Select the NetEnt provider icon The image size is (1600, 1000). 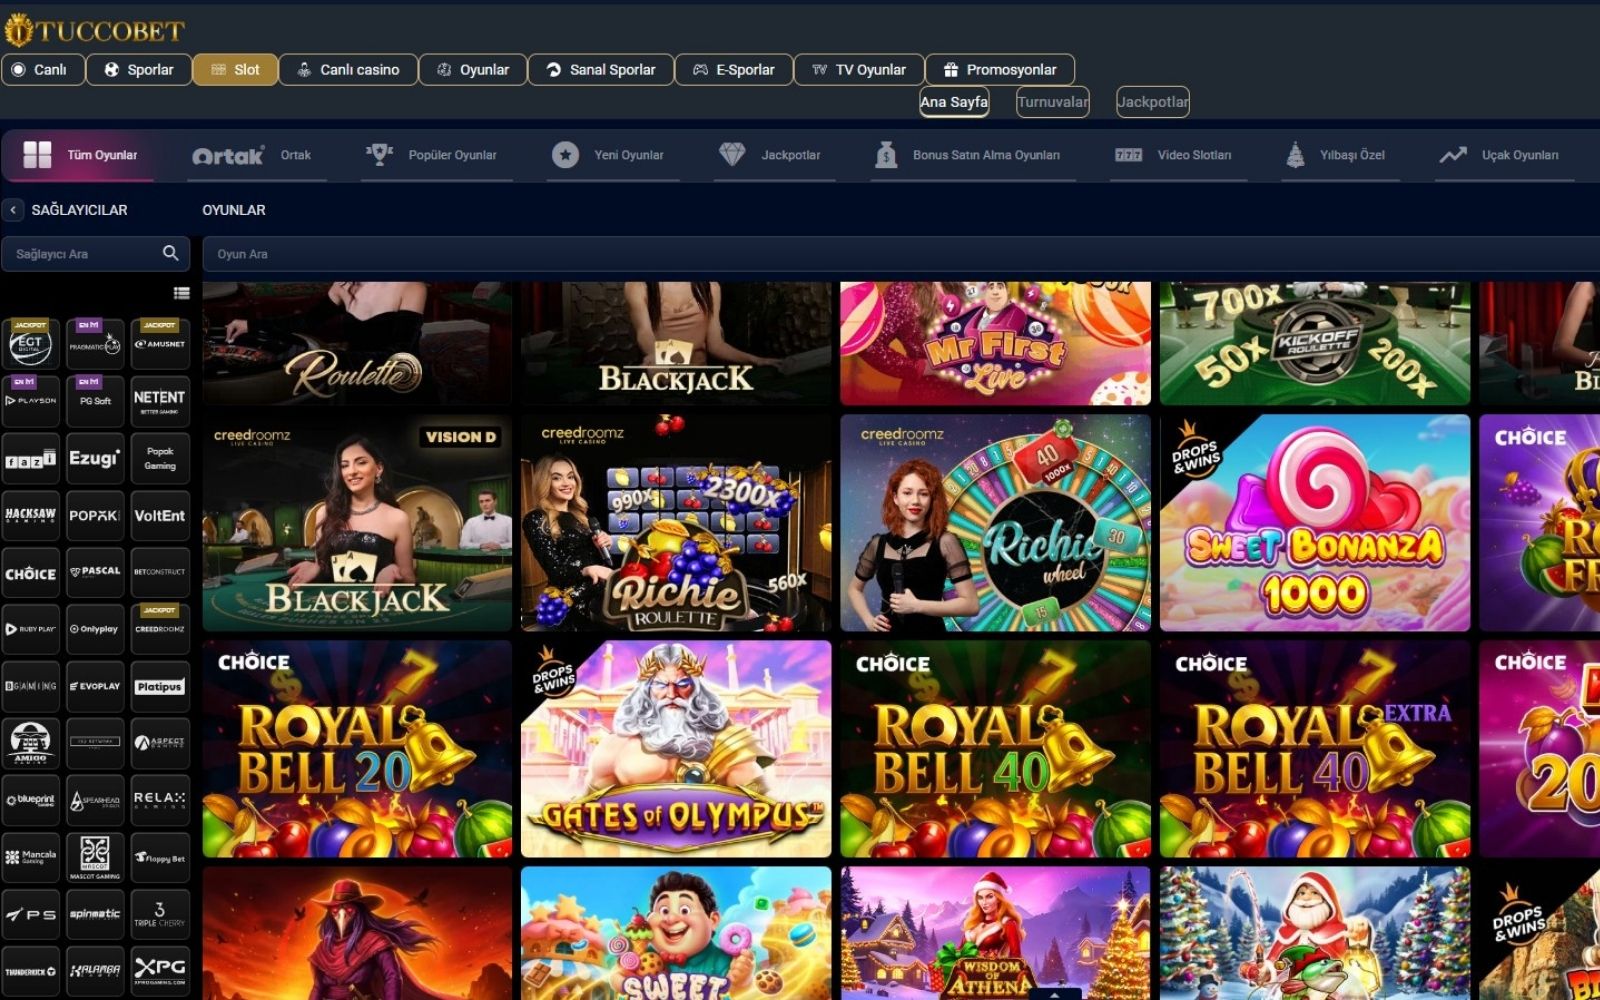[x=160, y=400]
